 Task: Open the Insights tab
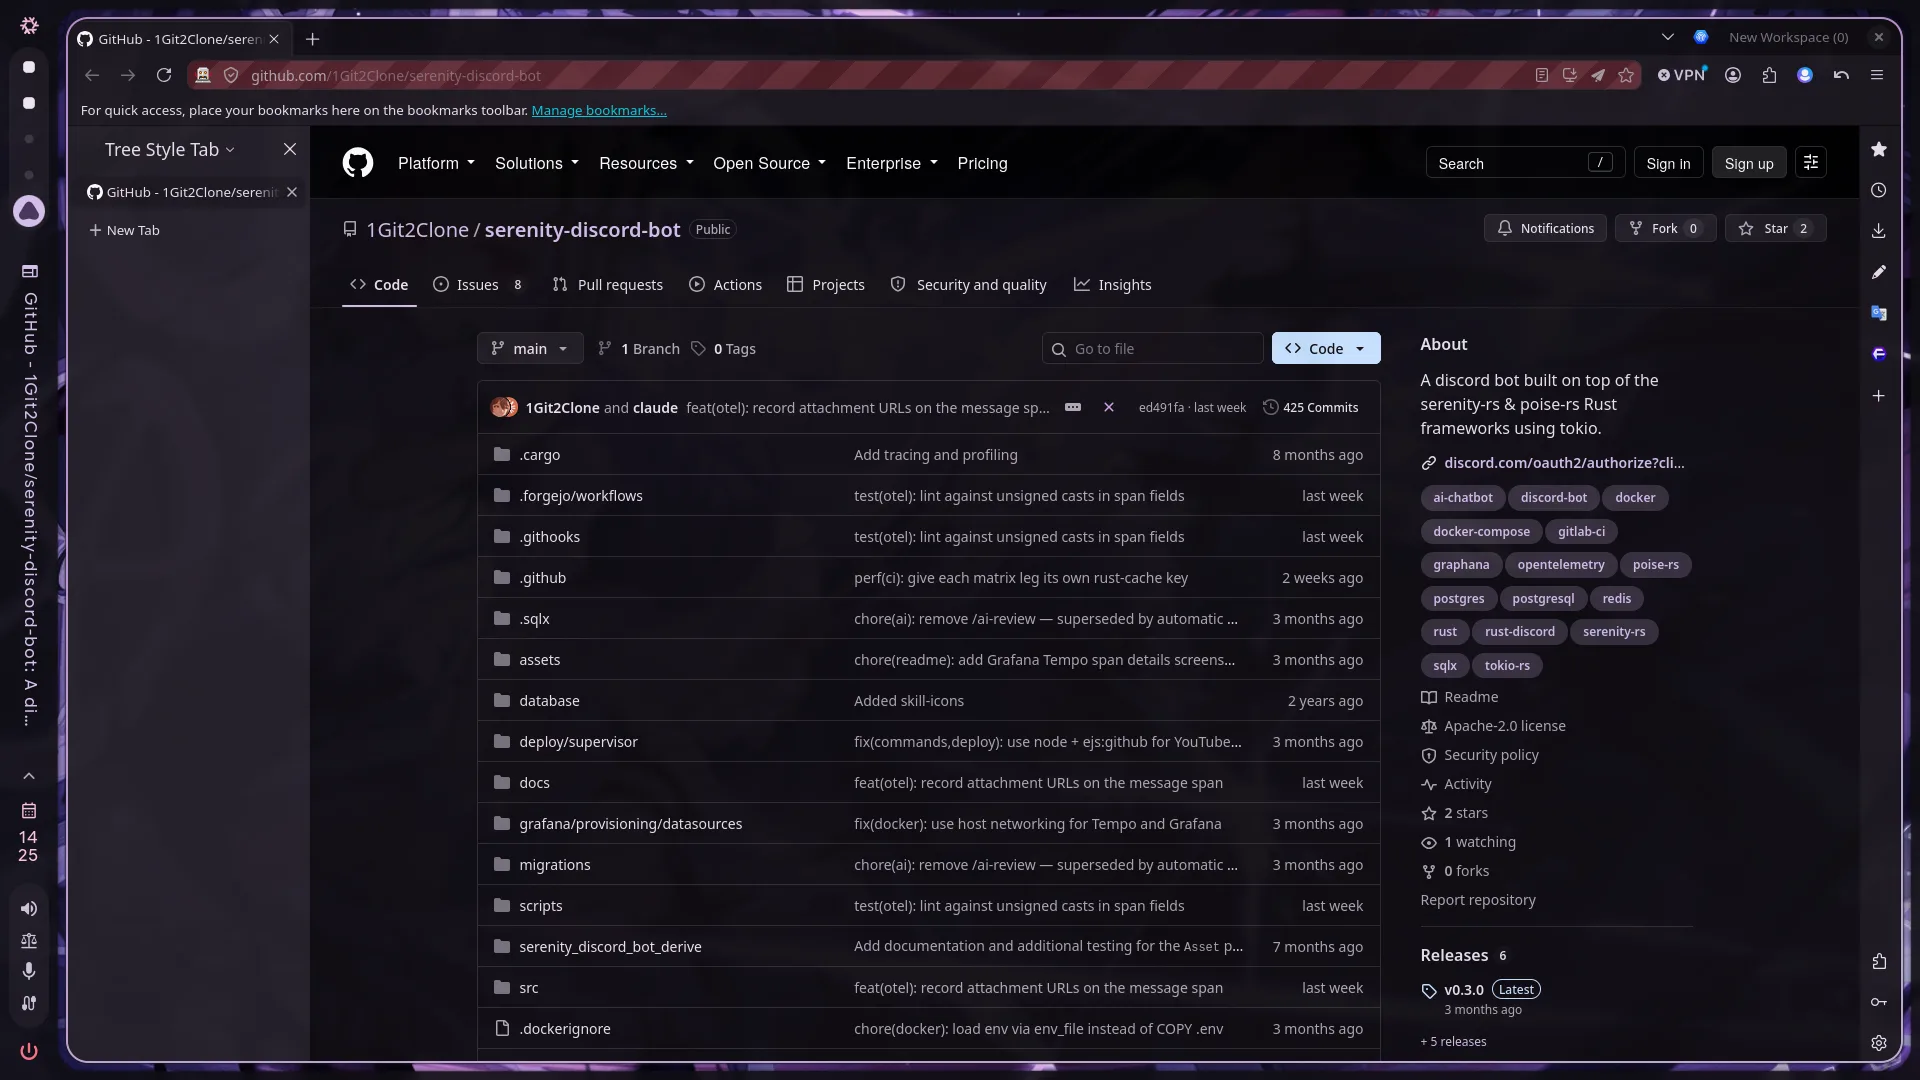(1113, 285)
